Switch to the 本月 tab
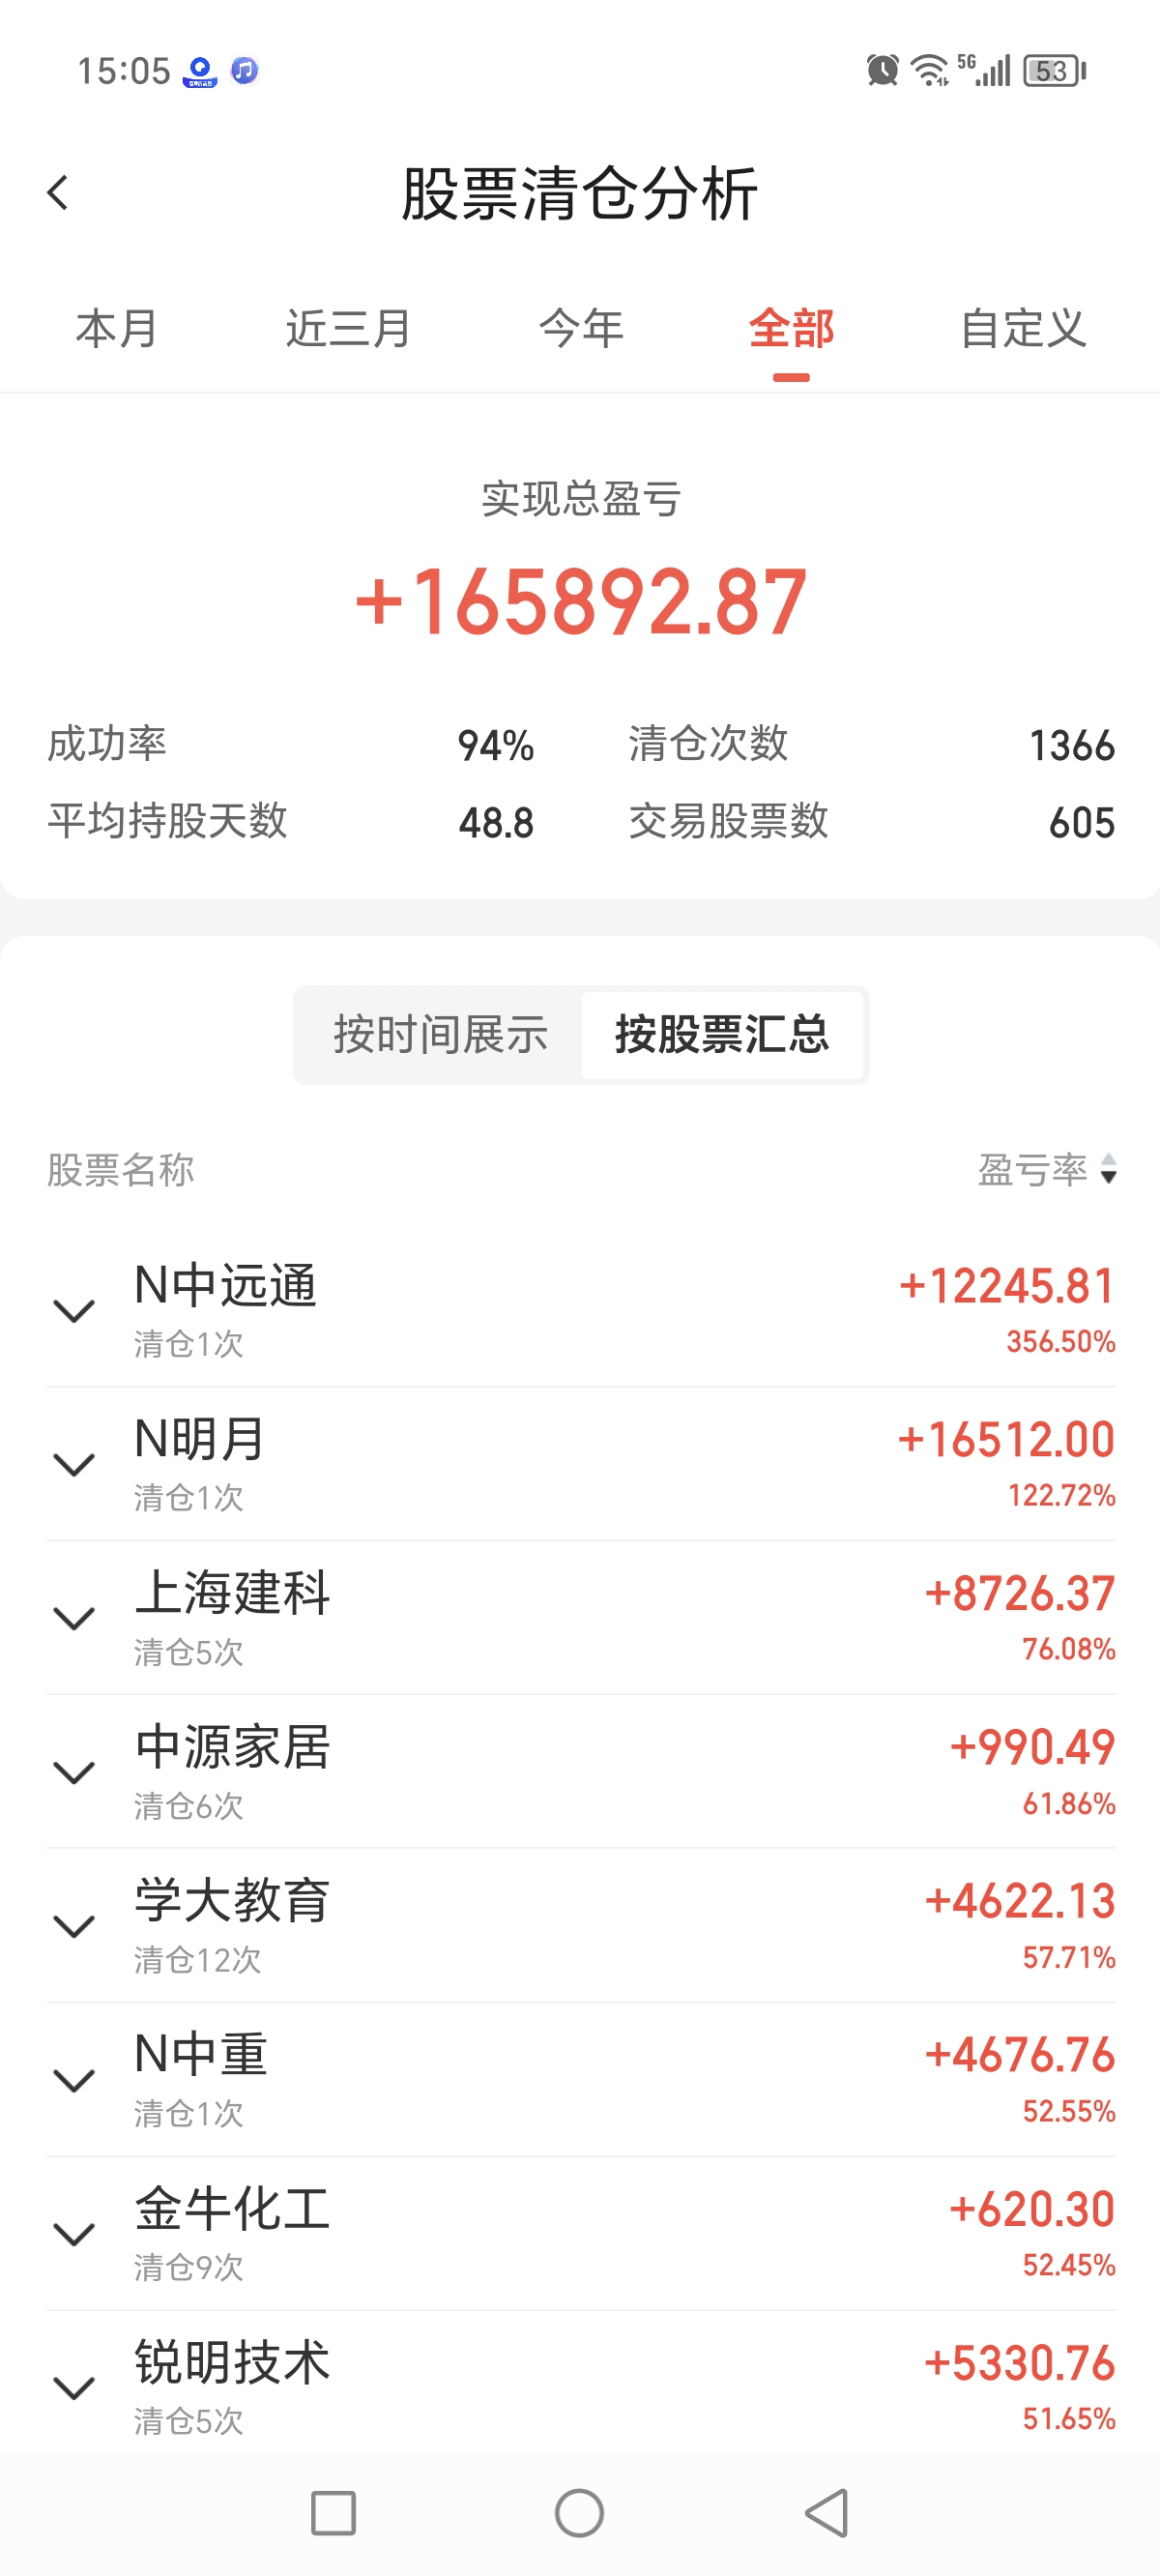This screenshot has height=2576, width=1160. 117,329
